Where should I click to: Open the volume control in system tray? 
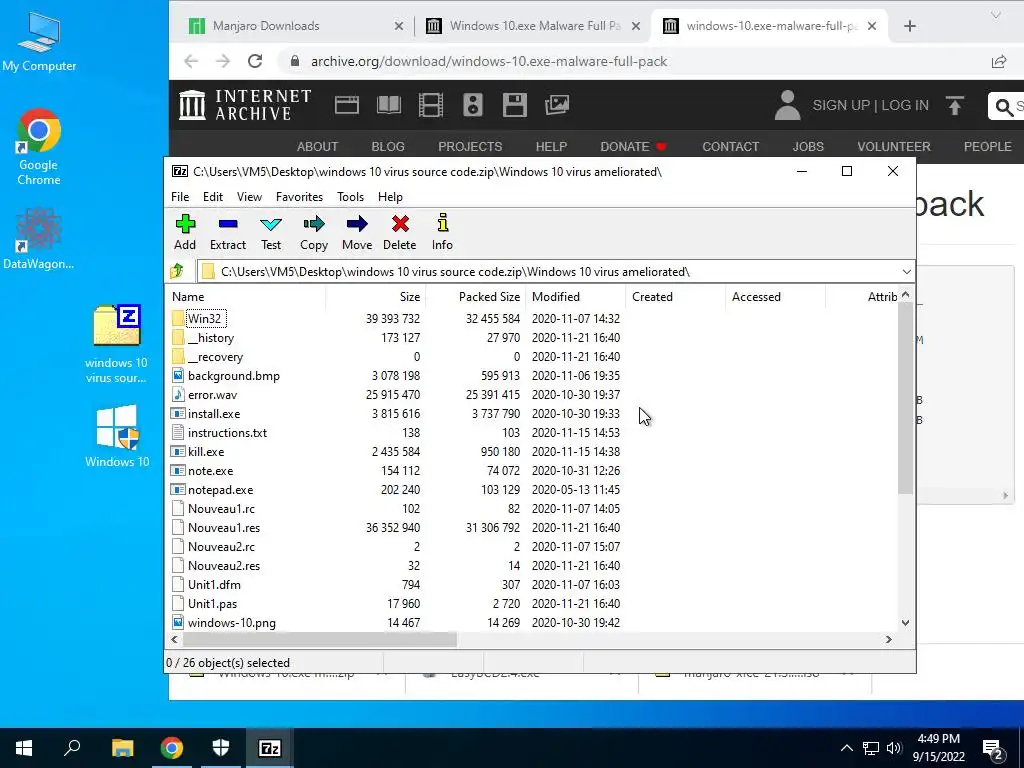[894, 748]
